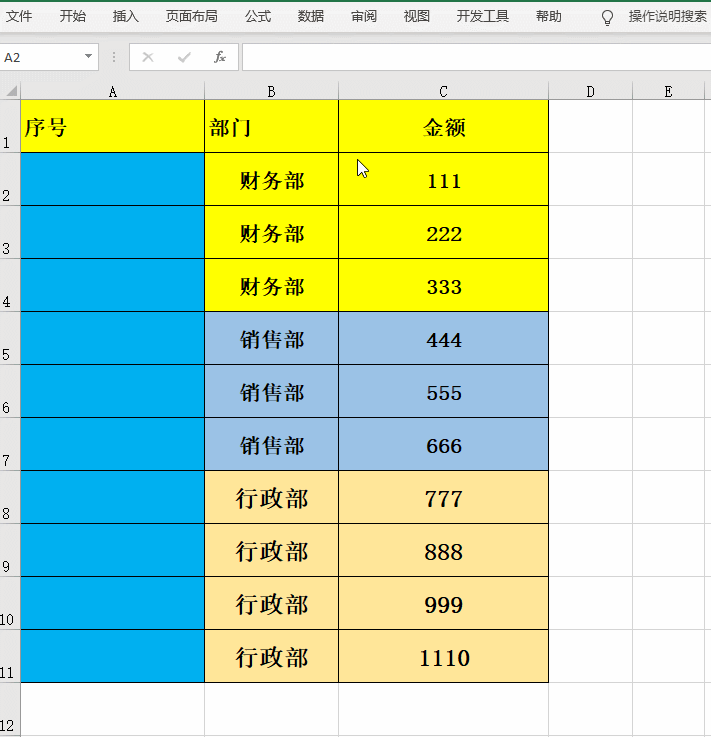Screen dimensions: 711x737
Task: Click the 行政部 cell in row 8
Action: pos(272,497)
